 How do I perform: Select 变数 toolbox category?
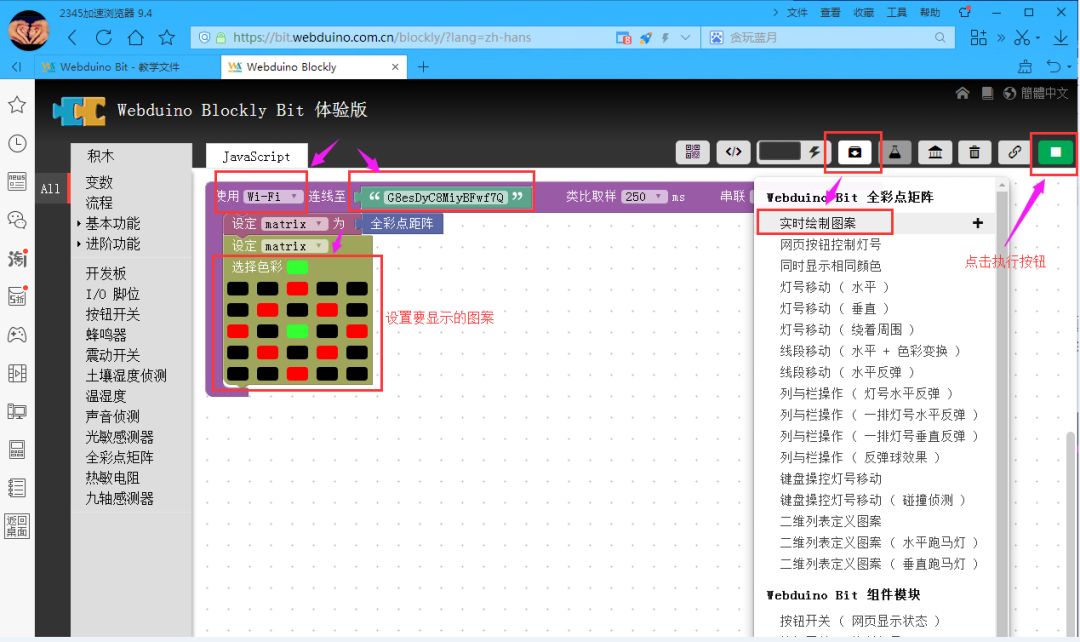coord(99,182)
